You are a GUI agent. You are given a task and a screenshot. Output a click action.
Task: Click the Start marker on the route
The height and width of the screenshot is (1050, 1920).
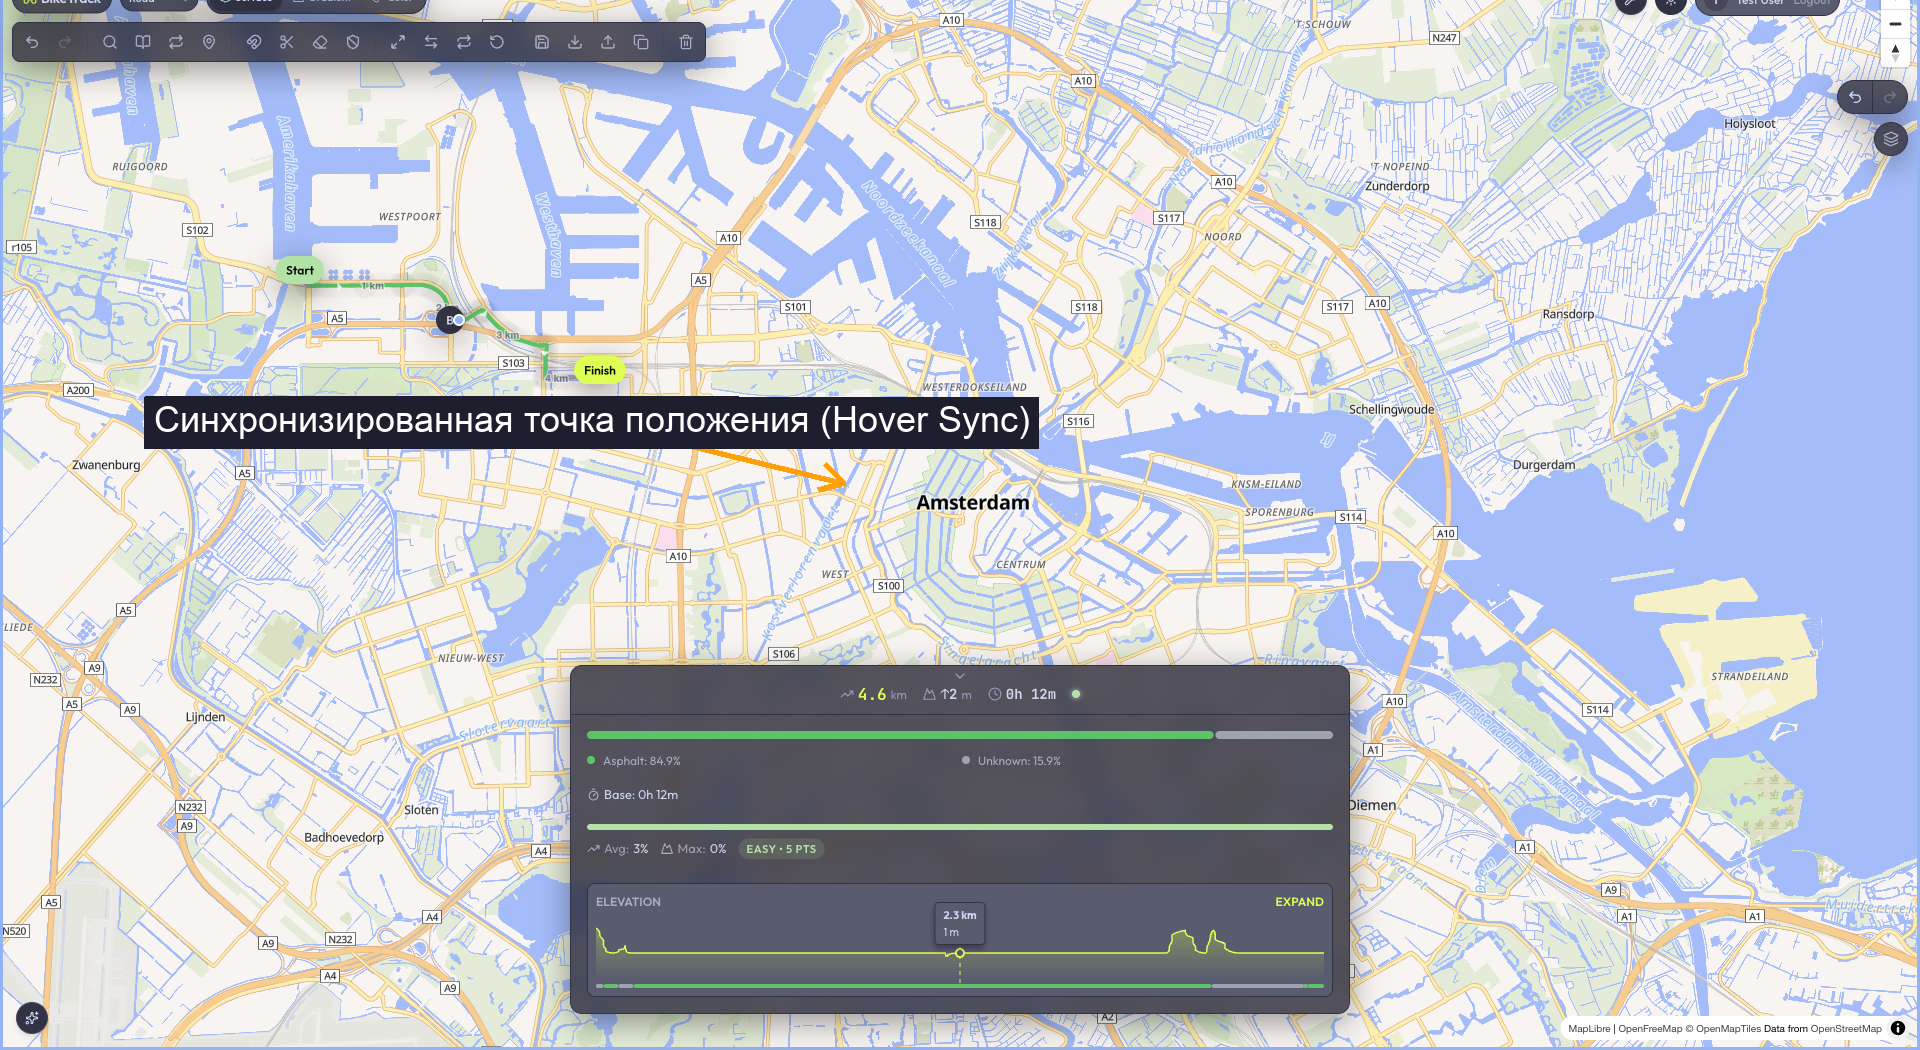pyautogui.click(x=300, y=270)
